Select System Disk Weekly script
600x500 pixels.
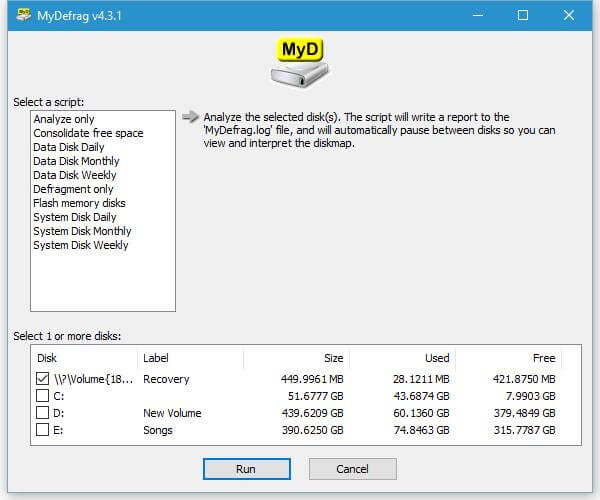click(81, 245)
